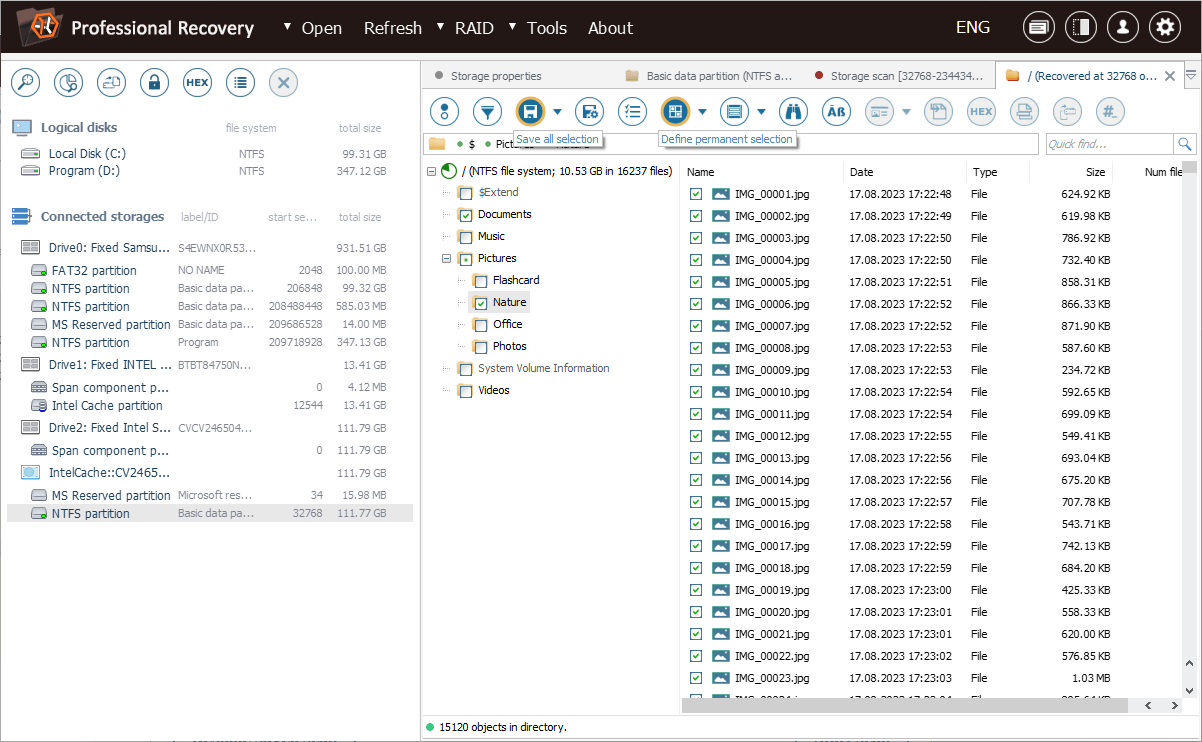Collapse the Pictures folder tree node
Viewport: 1202px width, 742px height.
click(447, 259)
